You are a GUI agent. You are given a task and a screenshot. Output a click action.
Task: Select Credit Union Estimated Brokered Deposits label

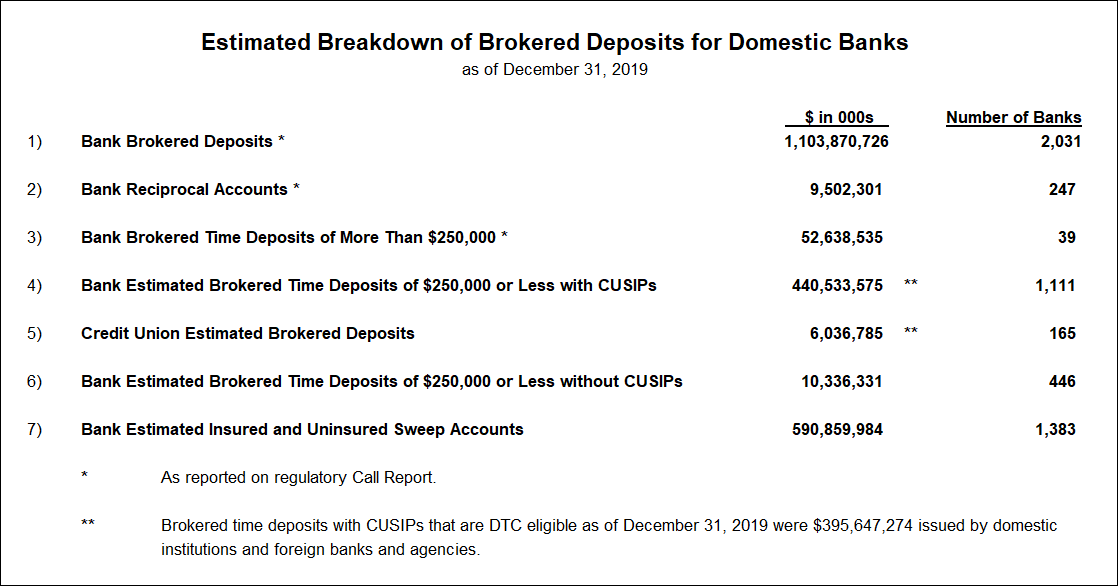[x=247, y=334]
